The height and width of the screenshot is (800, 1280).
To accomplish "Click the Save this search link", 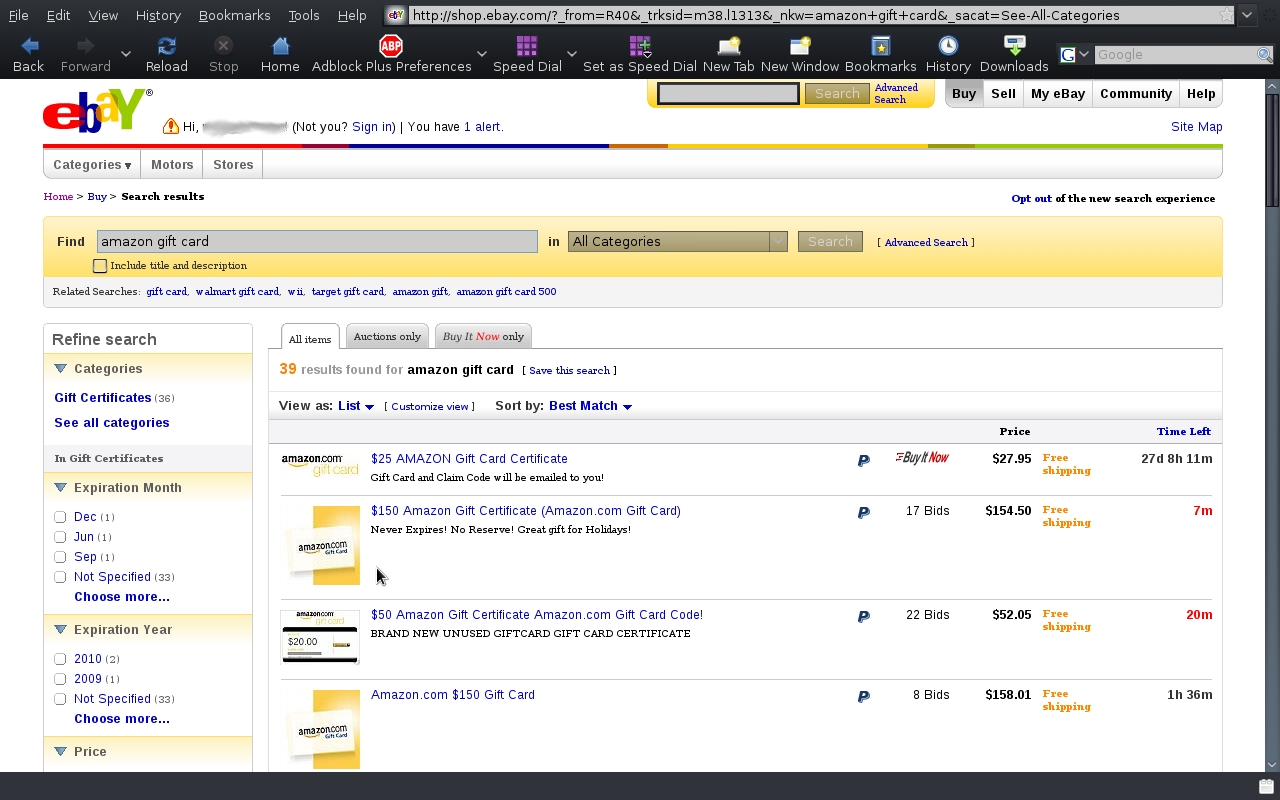I will click(568, 371).
